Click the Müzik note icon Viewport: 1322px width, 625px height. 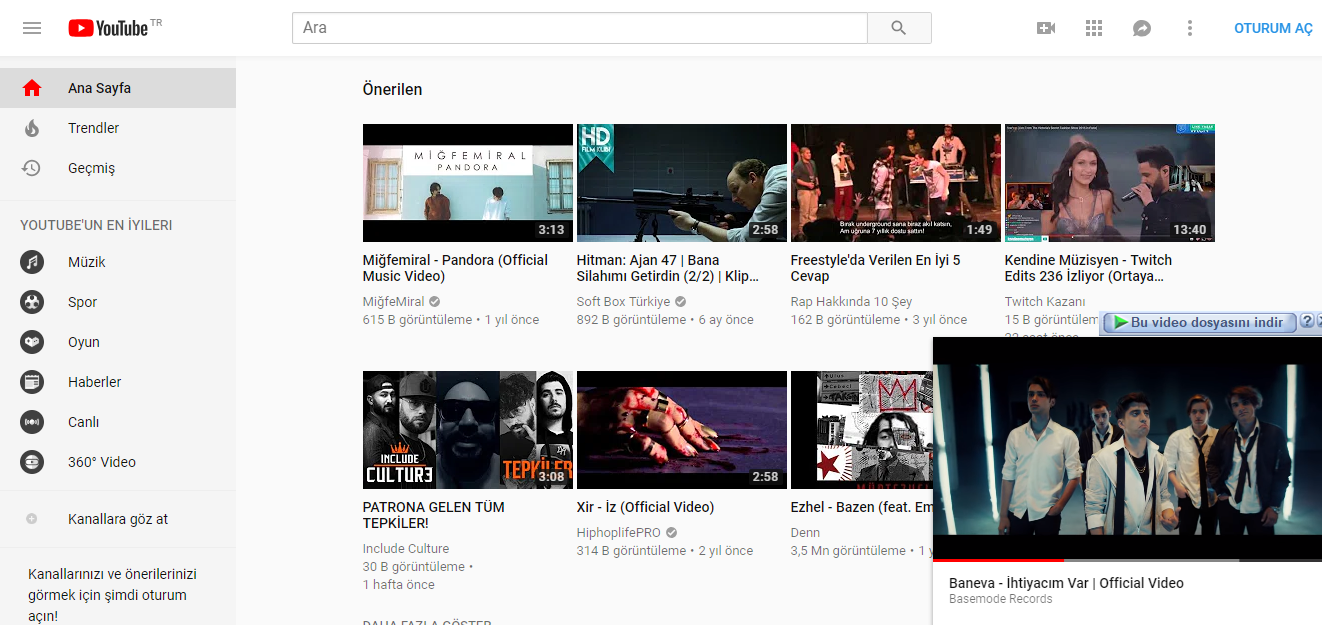tap(32, 262)
